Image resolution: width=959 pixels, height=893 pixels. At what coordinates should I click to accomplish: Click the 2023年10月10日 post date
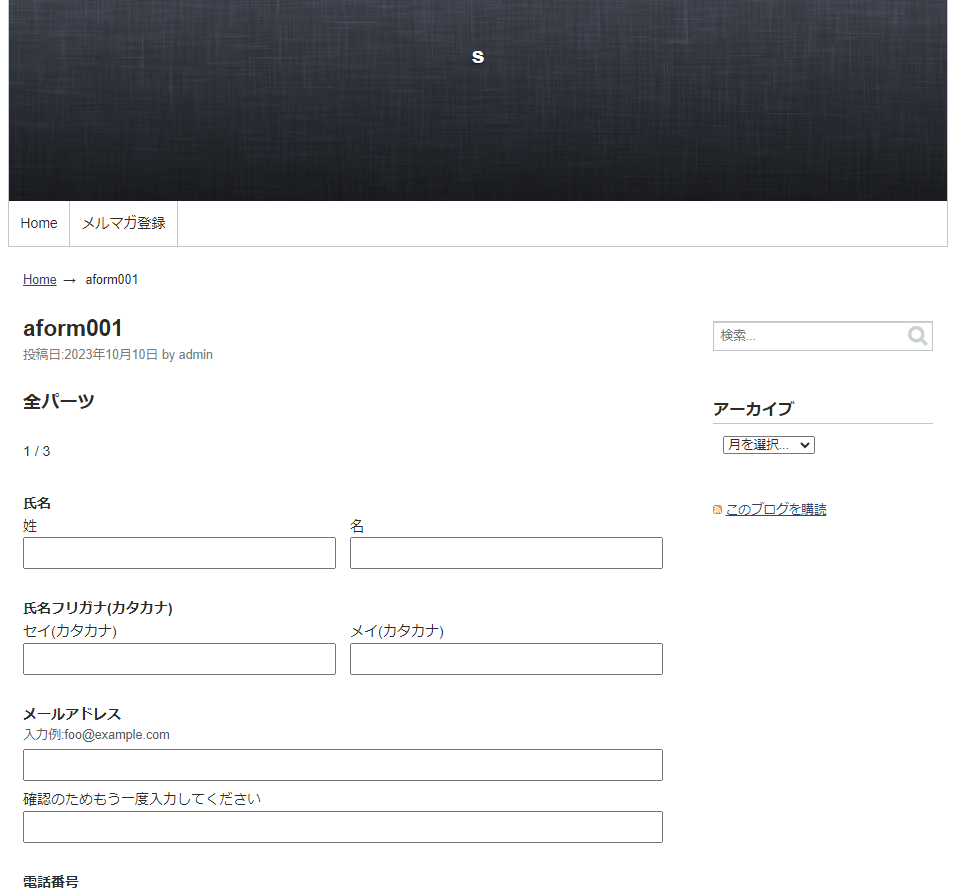(111, 355)
